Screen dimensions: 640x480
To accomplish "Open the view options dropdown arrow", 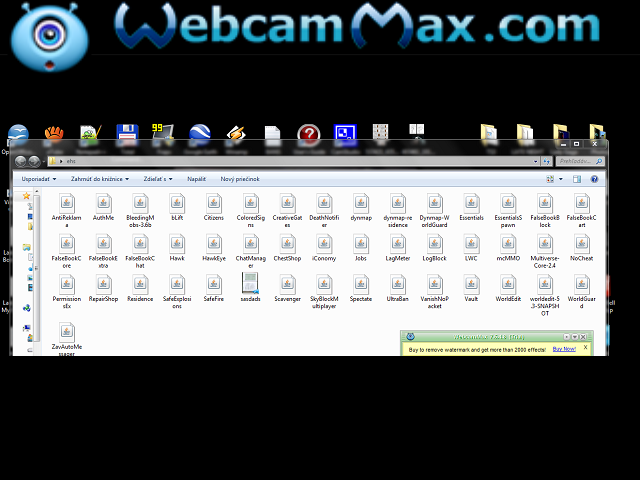I will pyautogui.click(x=561, y=179).
